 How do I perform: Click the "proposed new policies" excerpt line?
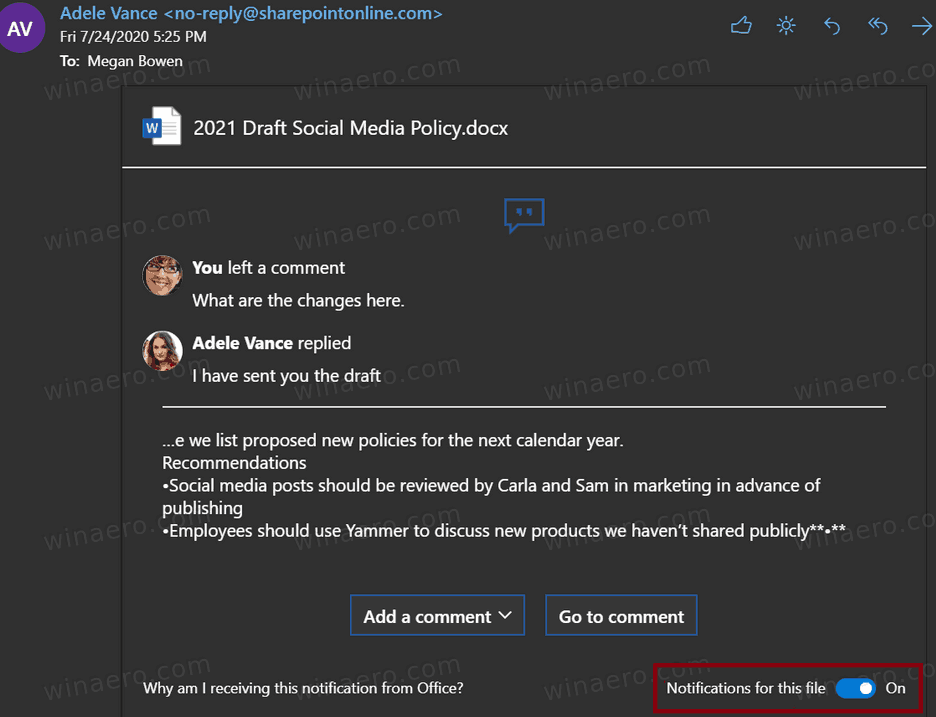pos(393,441)
